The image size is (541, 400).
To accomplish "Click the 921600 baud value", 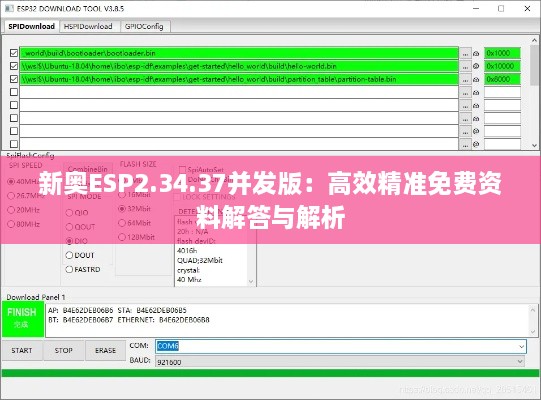I will [x=169, y=362].
